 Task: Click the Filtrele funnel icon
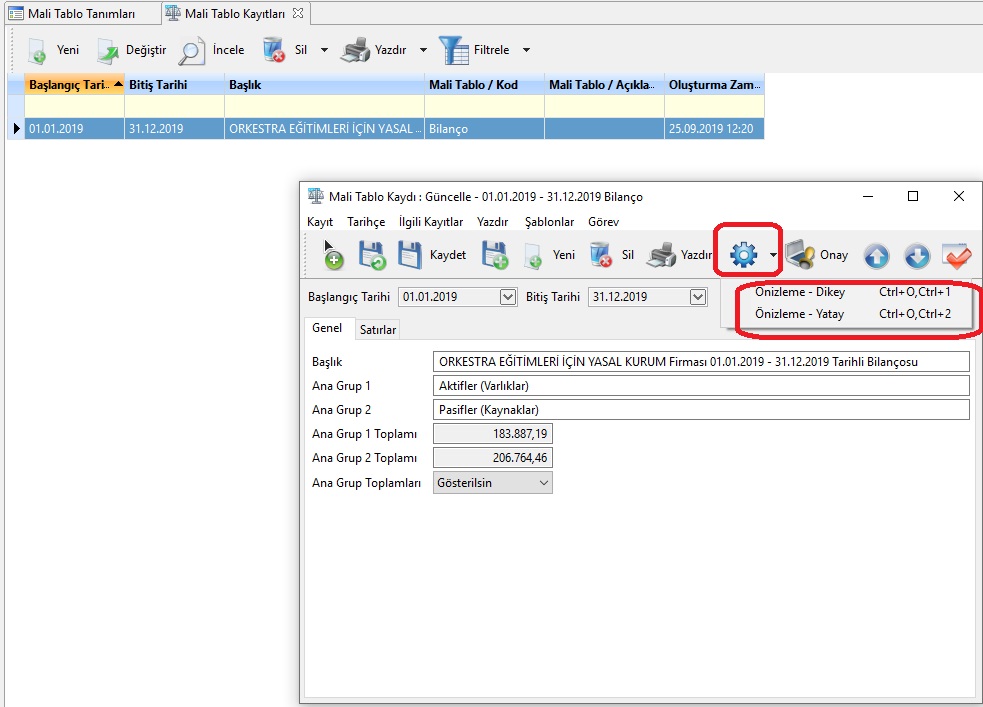[x=454, y=50]
